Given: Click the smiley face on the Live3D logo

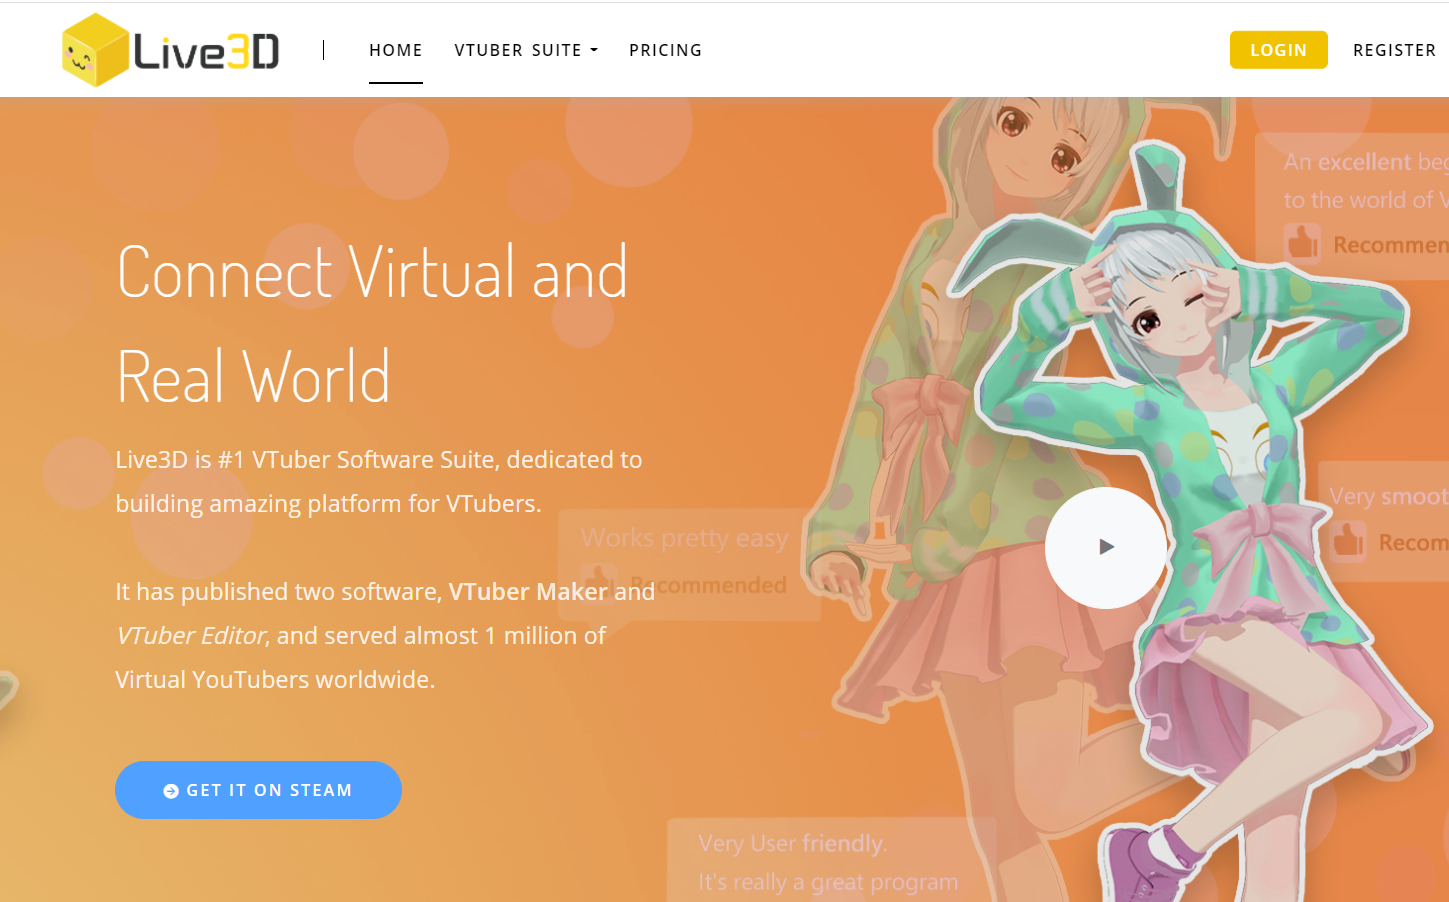Looking at the screenshot, I should tap(80, 58).
